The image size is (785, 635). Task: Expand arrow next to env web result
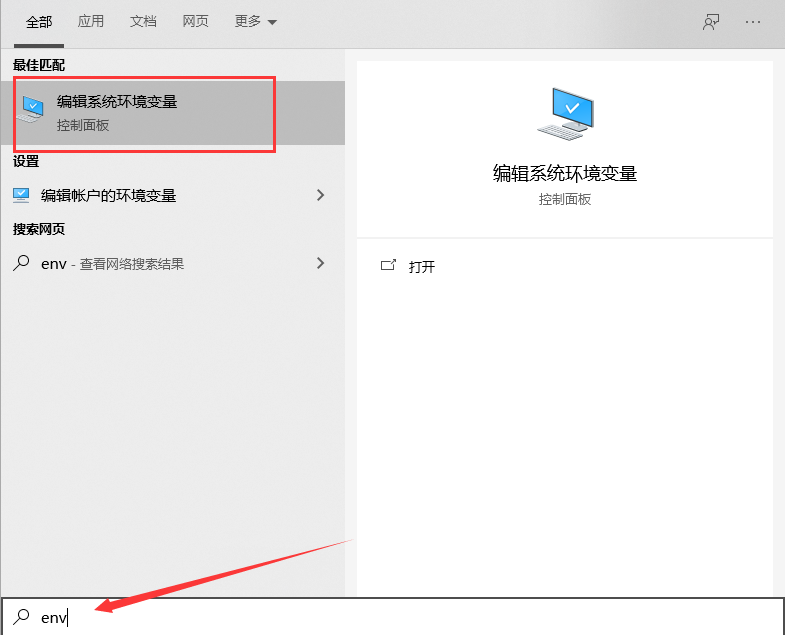[320, 263]
